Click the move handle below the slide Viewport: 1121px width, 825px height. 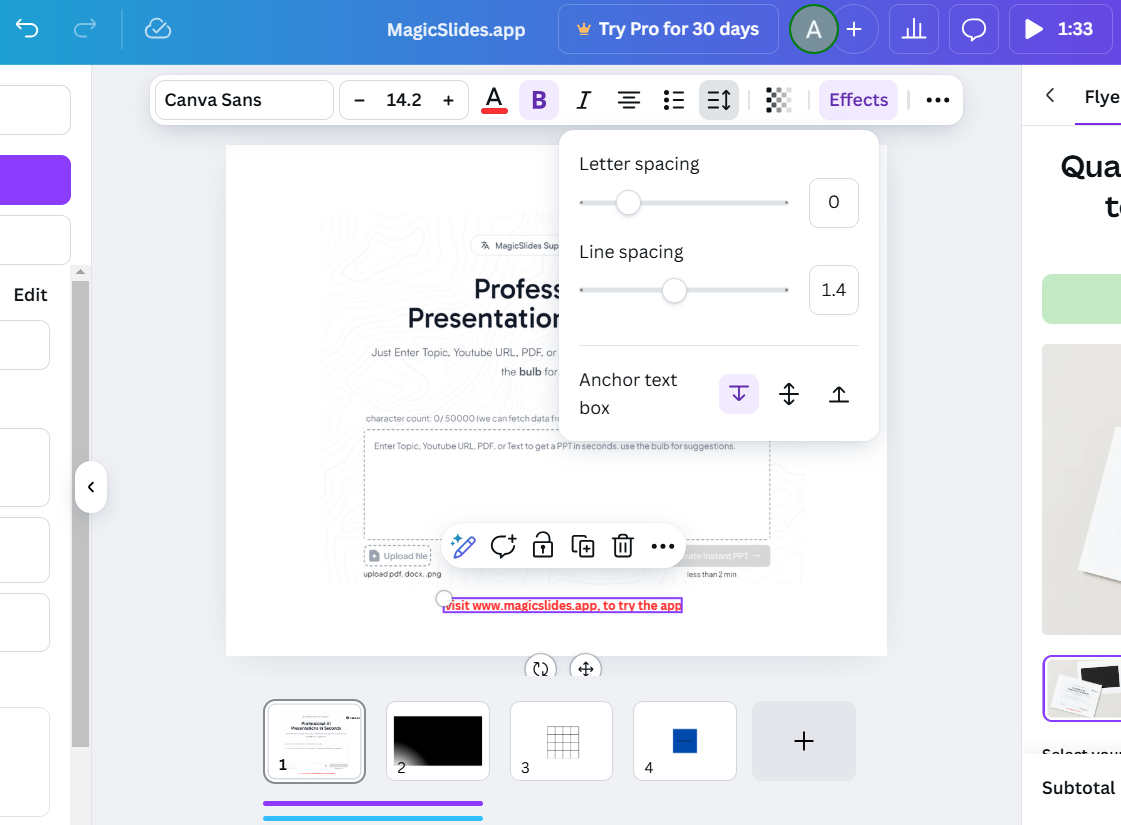(x=586, y=668)
